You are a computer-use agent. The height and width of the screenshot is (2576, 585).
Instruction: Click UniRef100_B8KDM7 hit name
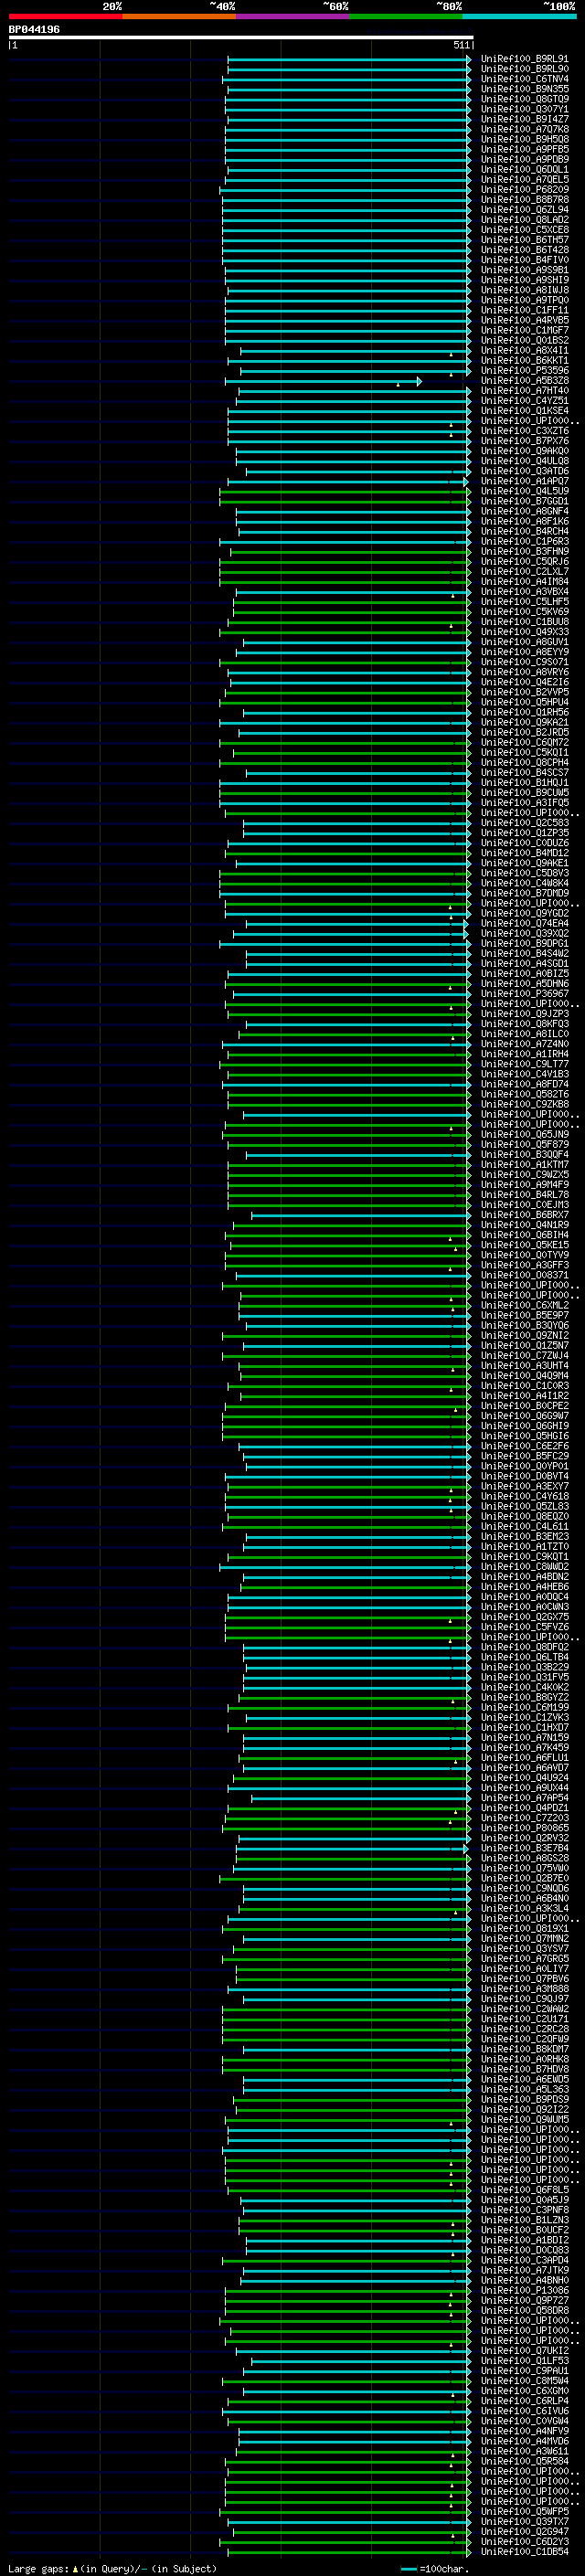coord(524,2049)
